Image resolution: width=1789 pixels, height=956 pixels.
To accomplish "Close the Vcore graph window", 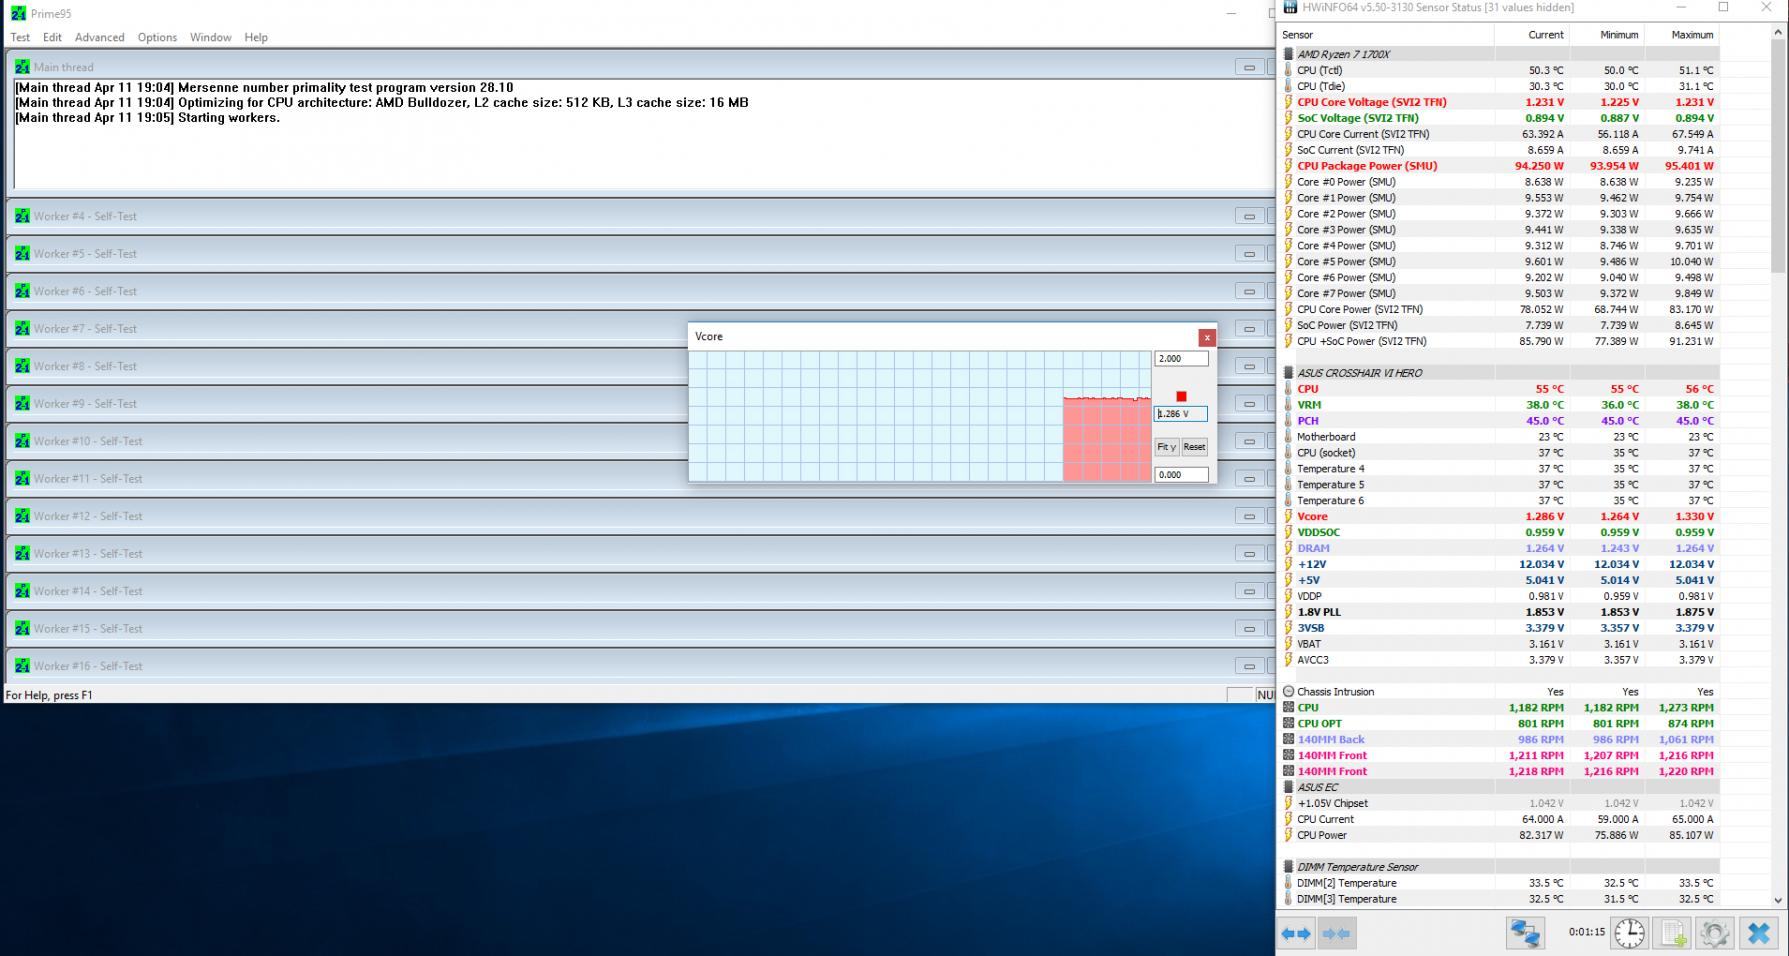I will (1207, 337).
